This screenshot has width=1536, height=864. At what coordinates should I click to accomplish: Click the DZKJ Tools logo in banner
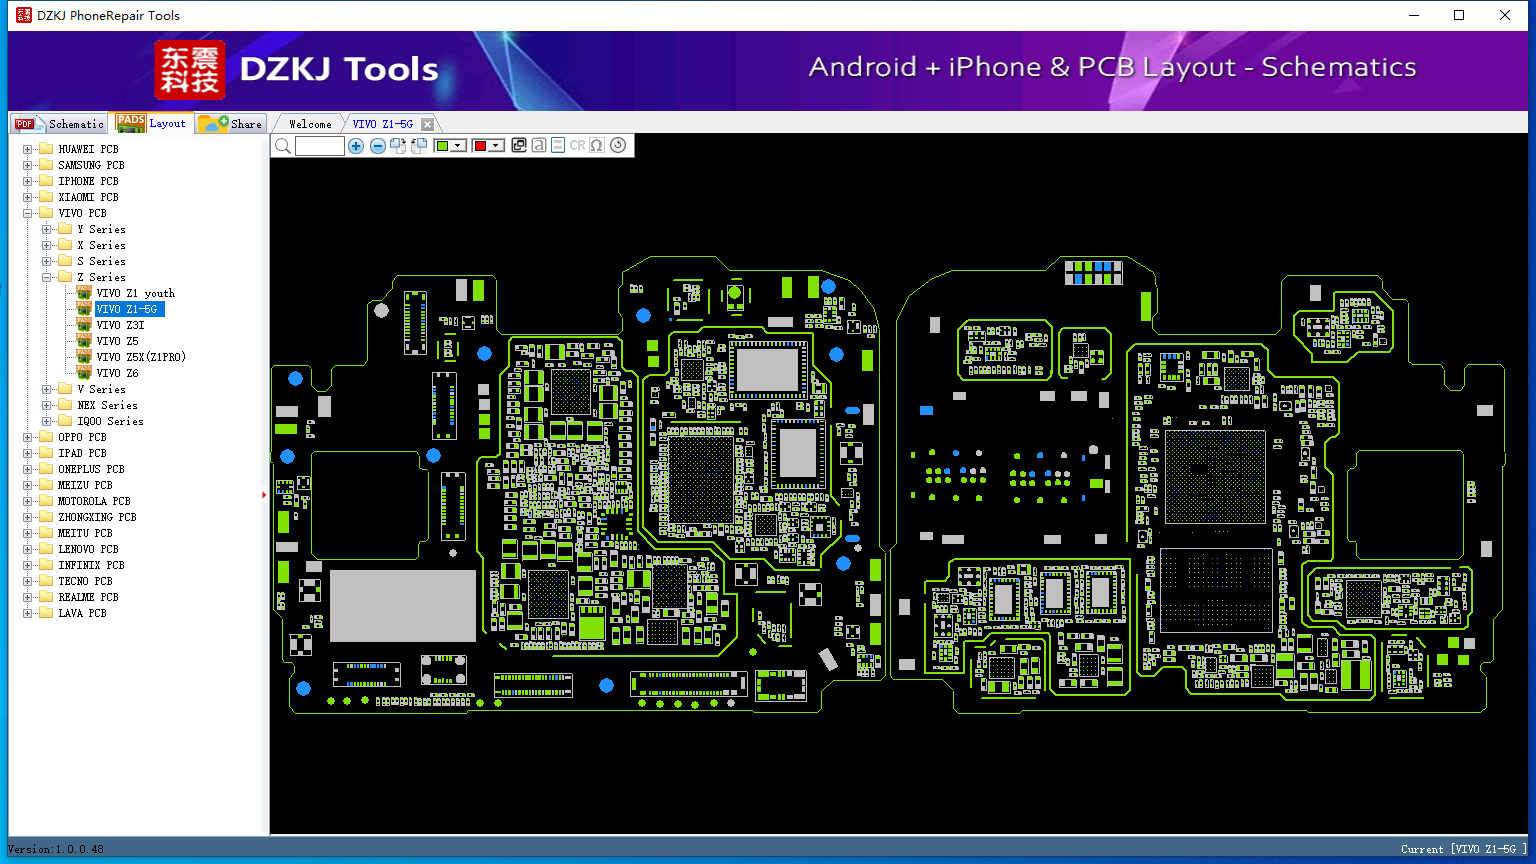click(x=297, y=69)
